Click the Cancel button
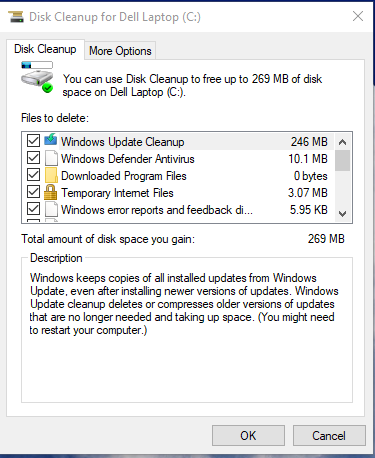375x458 pixels. (329, 435)
